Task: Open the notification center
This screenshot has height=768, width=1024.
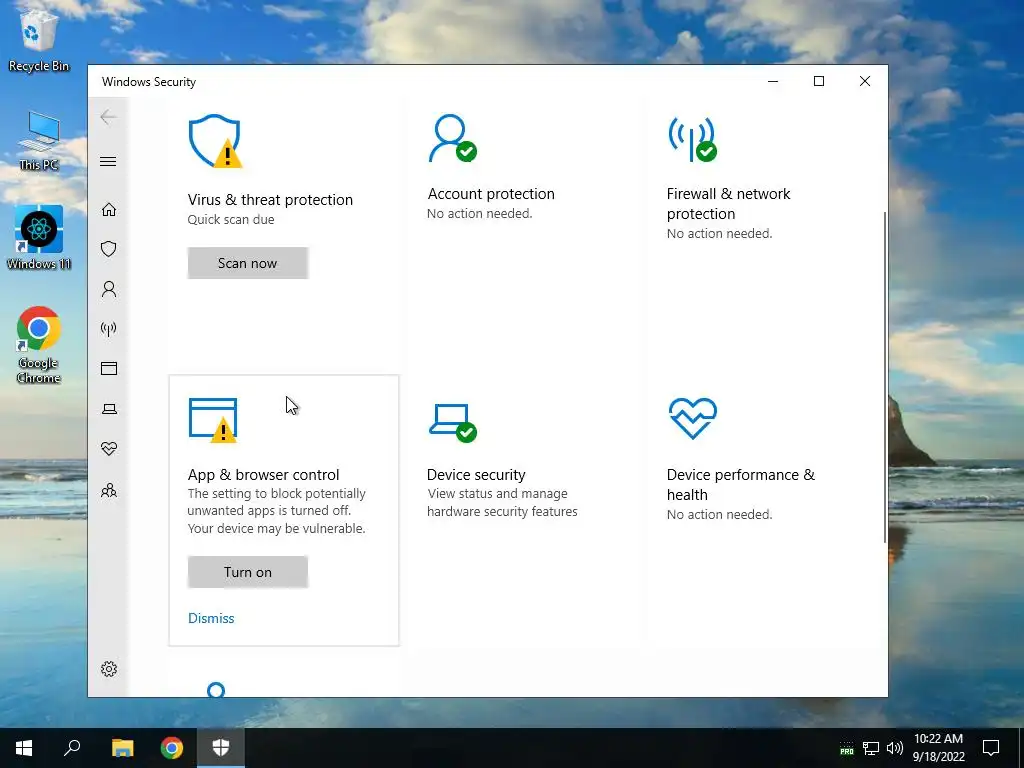Action: coord(991,748)
